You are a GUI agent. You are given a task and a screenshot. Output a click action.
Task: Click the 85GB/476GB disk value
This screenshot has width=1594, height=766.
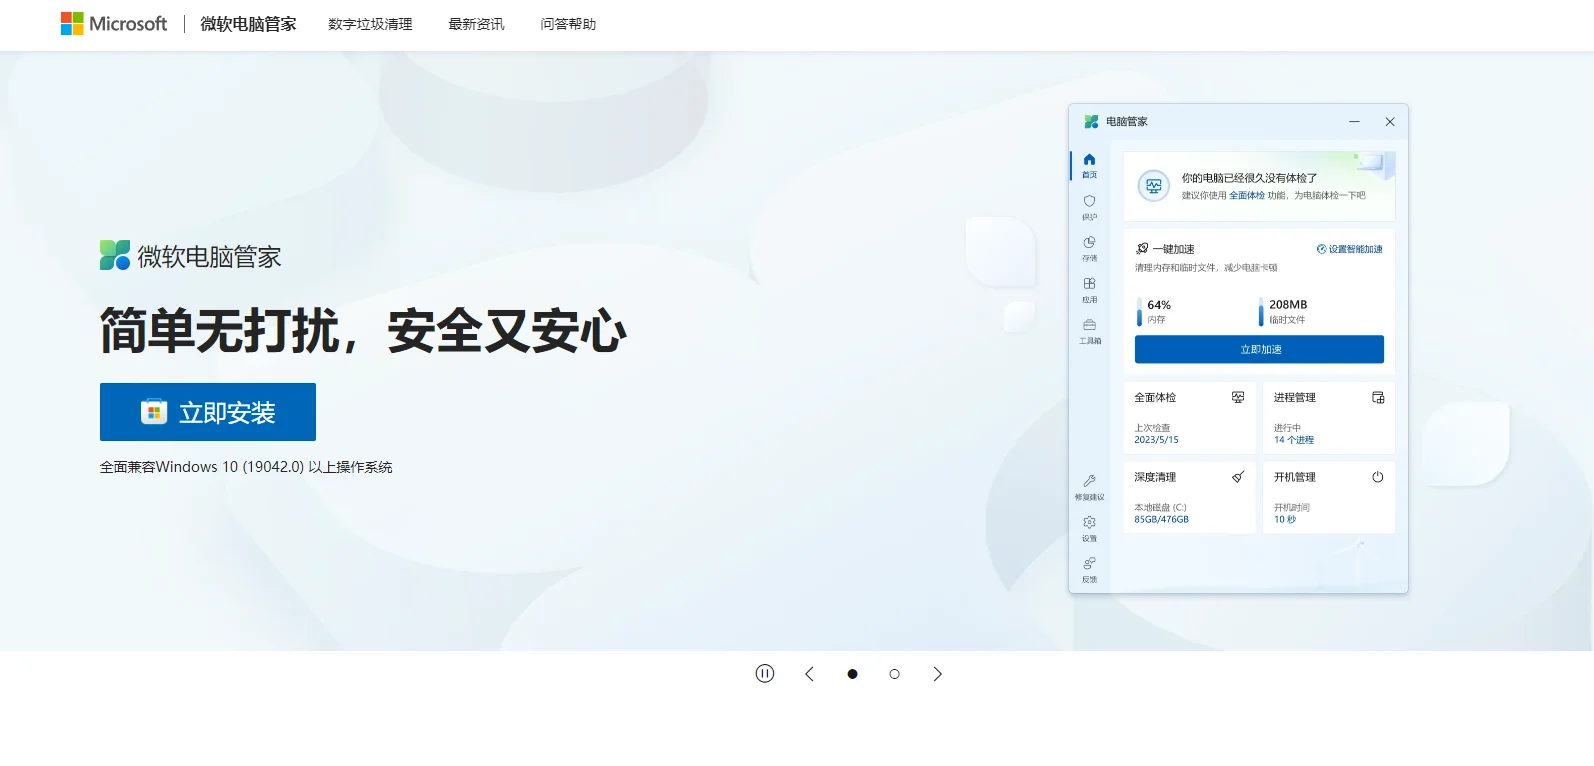click(x=1161, y=520)
